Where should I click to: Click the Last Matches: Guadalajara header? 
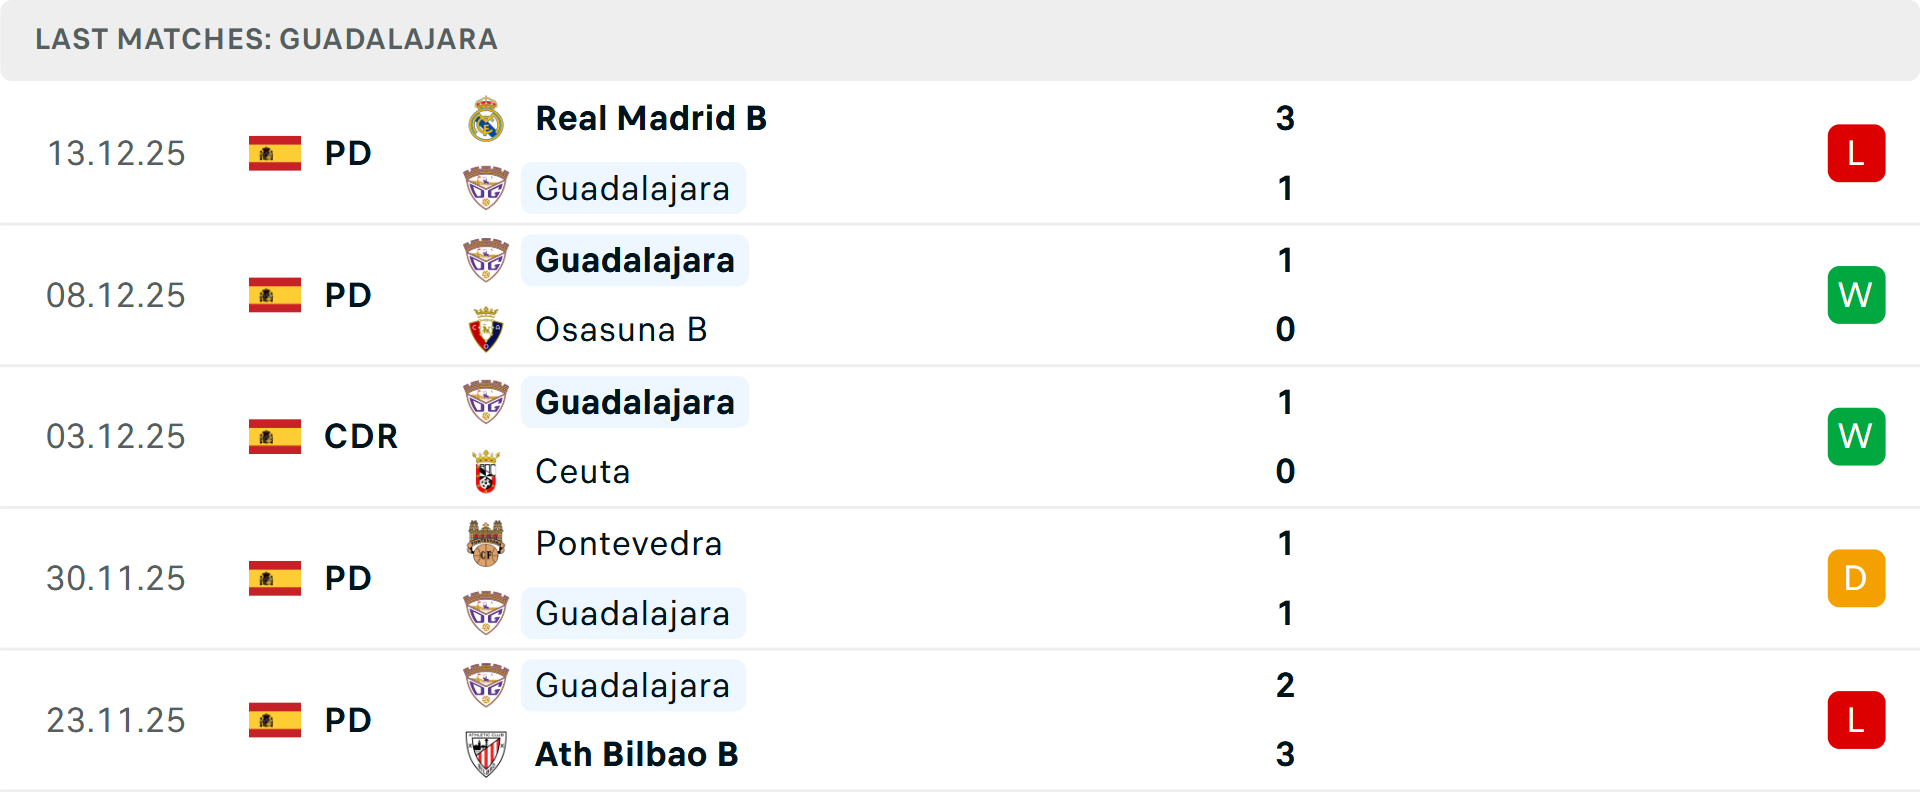pyautogui.click(x=266, y=39)
